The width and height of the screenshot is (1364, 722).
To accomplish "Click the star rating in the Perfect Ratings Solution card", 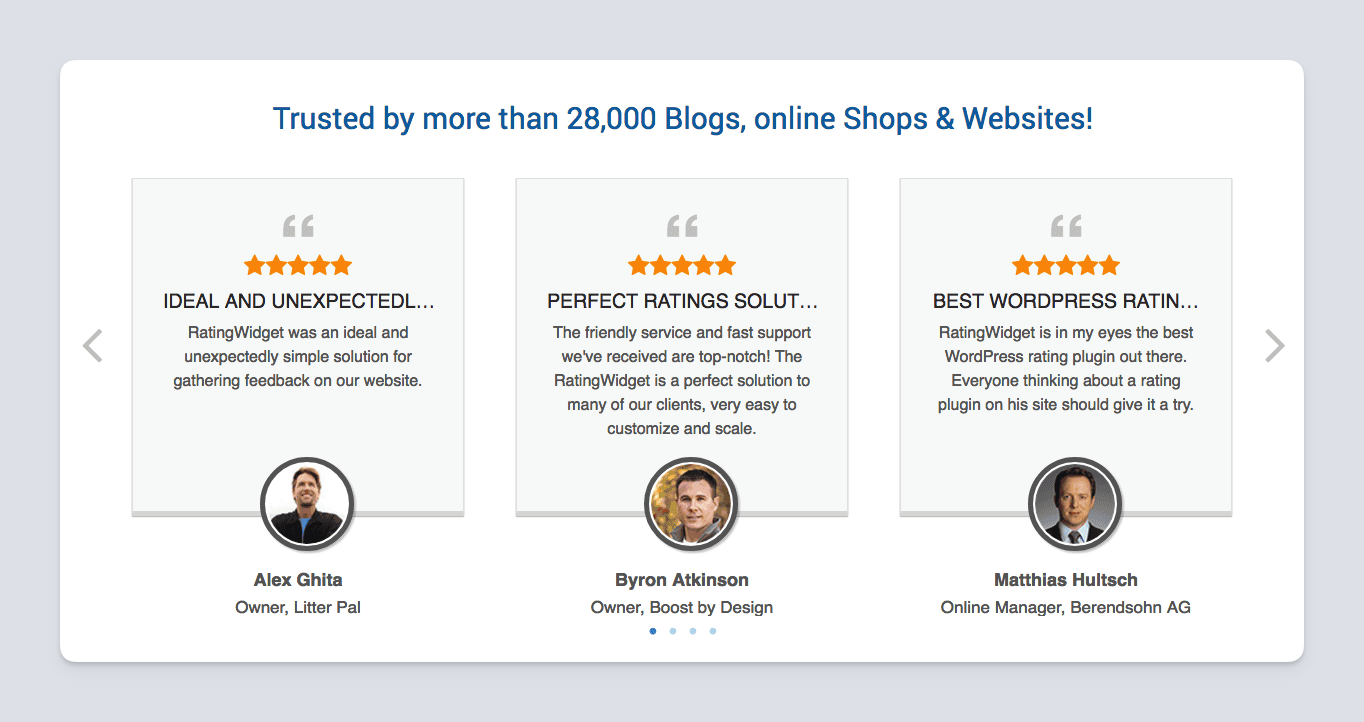I will 682,265.
